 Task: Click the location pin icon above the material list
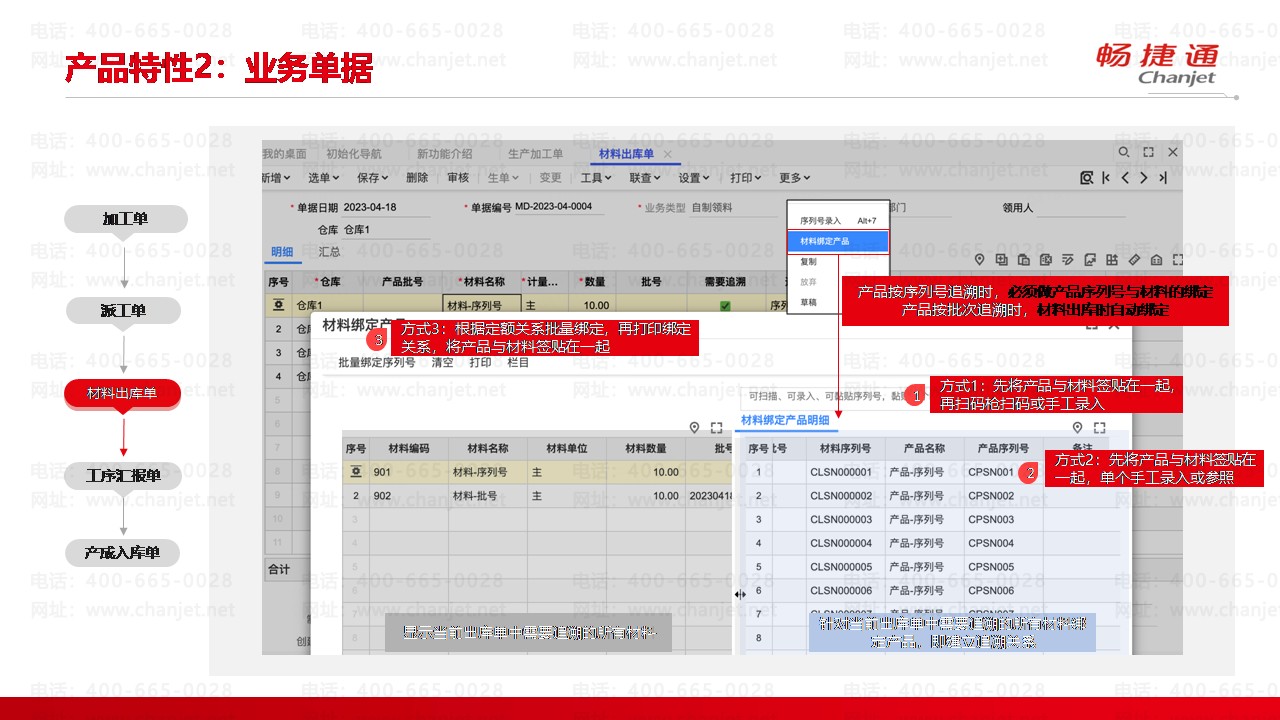695,428
